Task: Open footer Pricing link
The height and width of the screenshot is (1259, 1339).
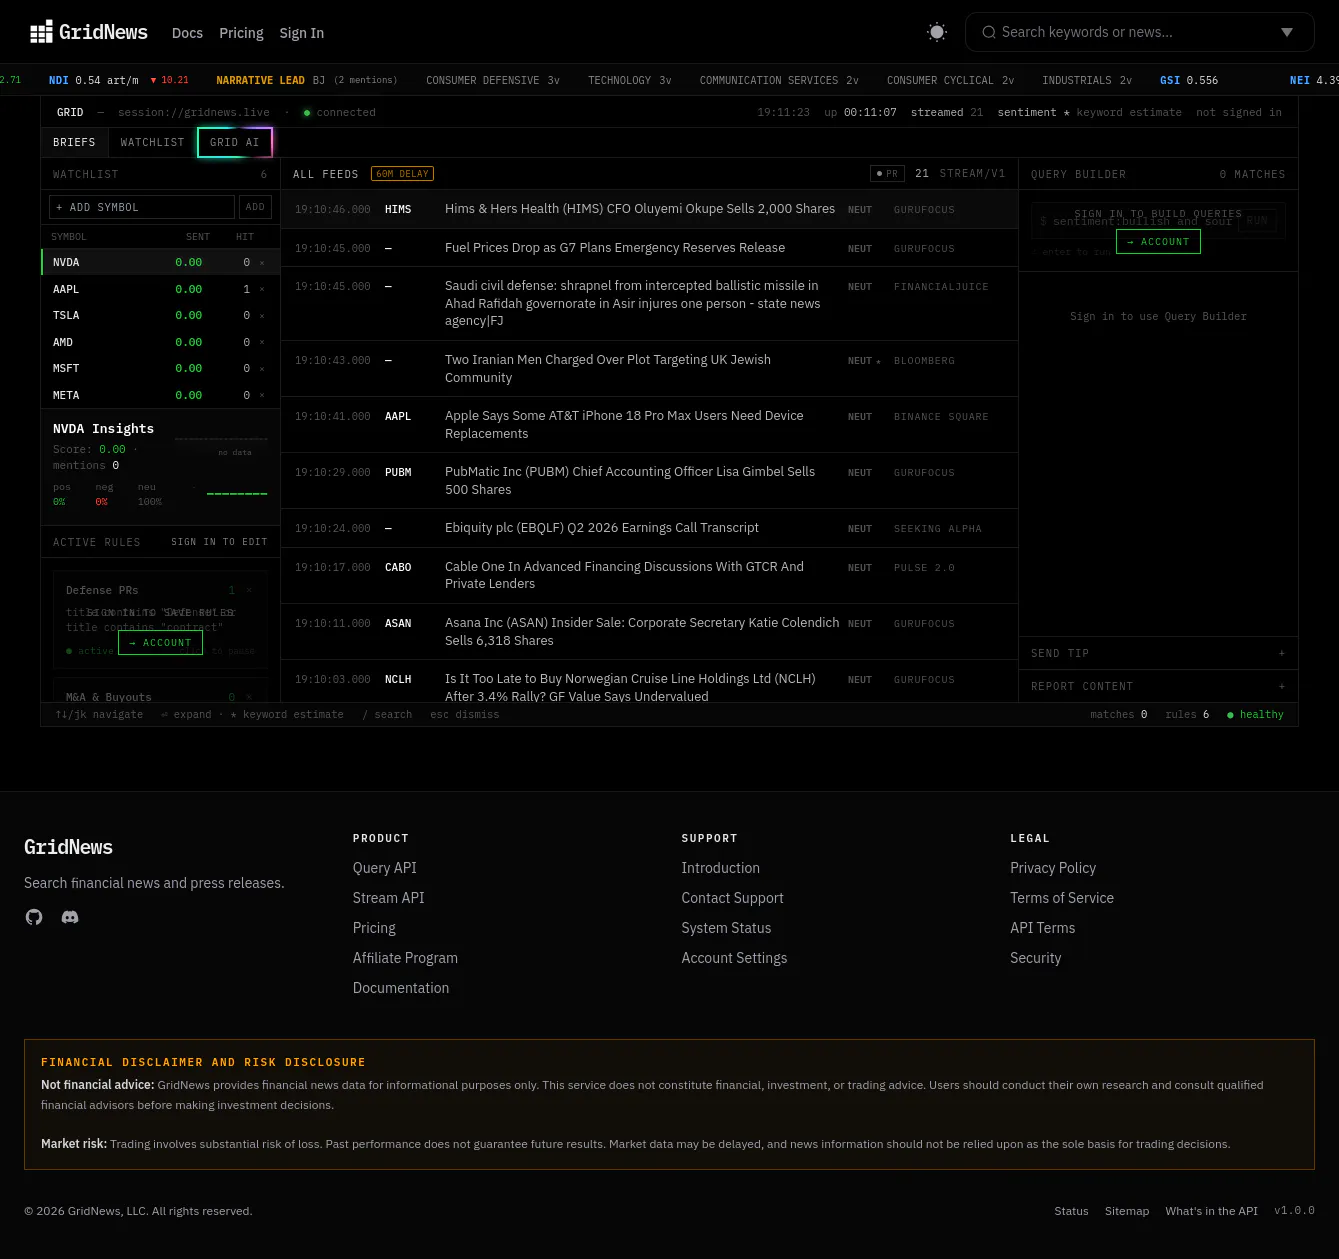Action: coord(374,928)
